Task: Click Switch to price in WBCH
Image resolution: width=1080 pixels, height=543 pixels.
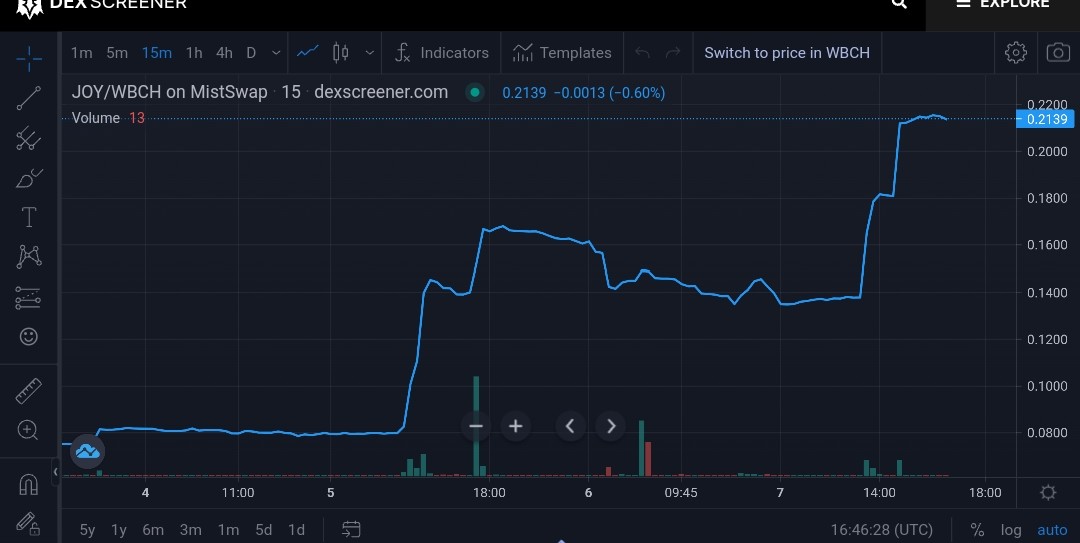Action: pyautogui.click(x=787, y=52)
